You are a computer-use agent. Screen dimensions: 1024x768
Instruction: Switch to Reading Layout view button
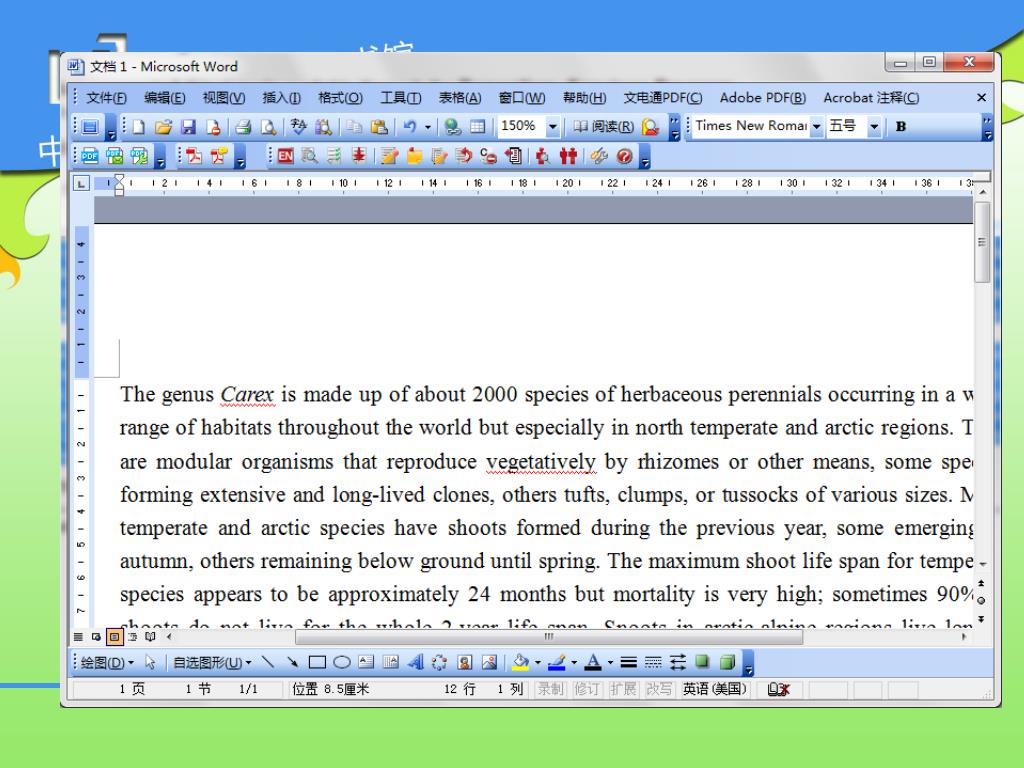click(150, 637)
